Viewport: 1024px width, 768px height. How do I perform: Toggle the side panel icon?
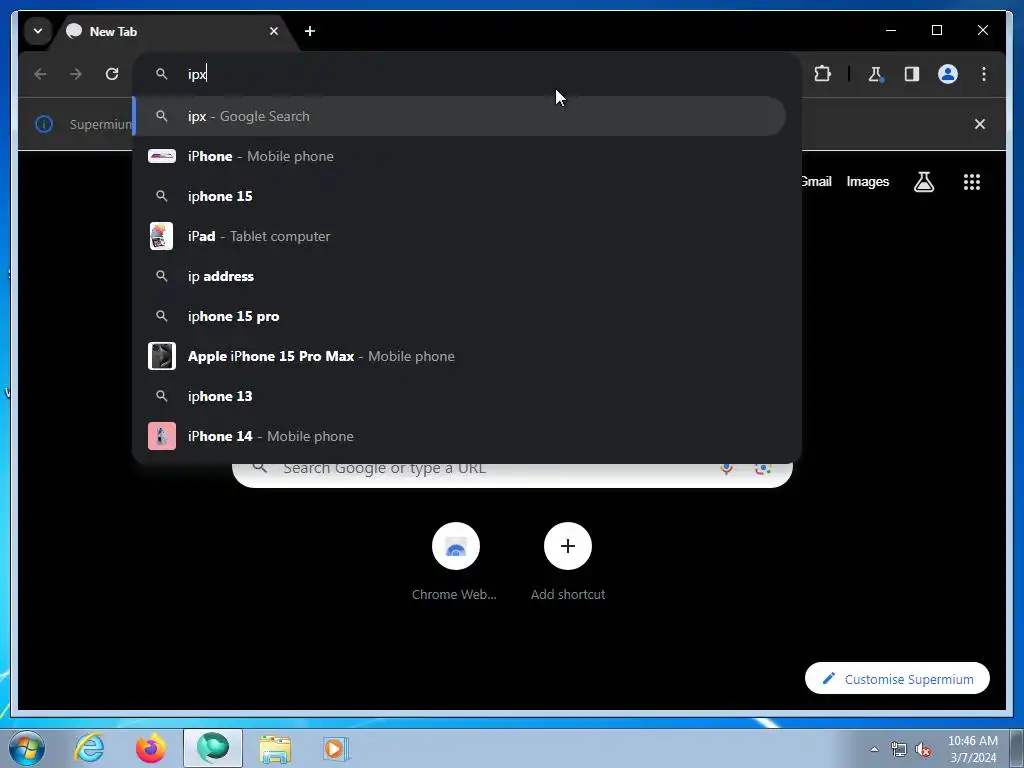[x=912, y=74]
